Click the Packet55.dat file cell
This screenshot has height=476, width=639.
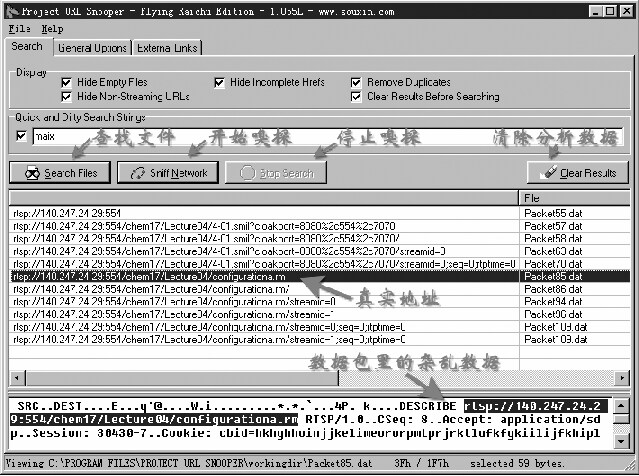click(x=575, y=213)
